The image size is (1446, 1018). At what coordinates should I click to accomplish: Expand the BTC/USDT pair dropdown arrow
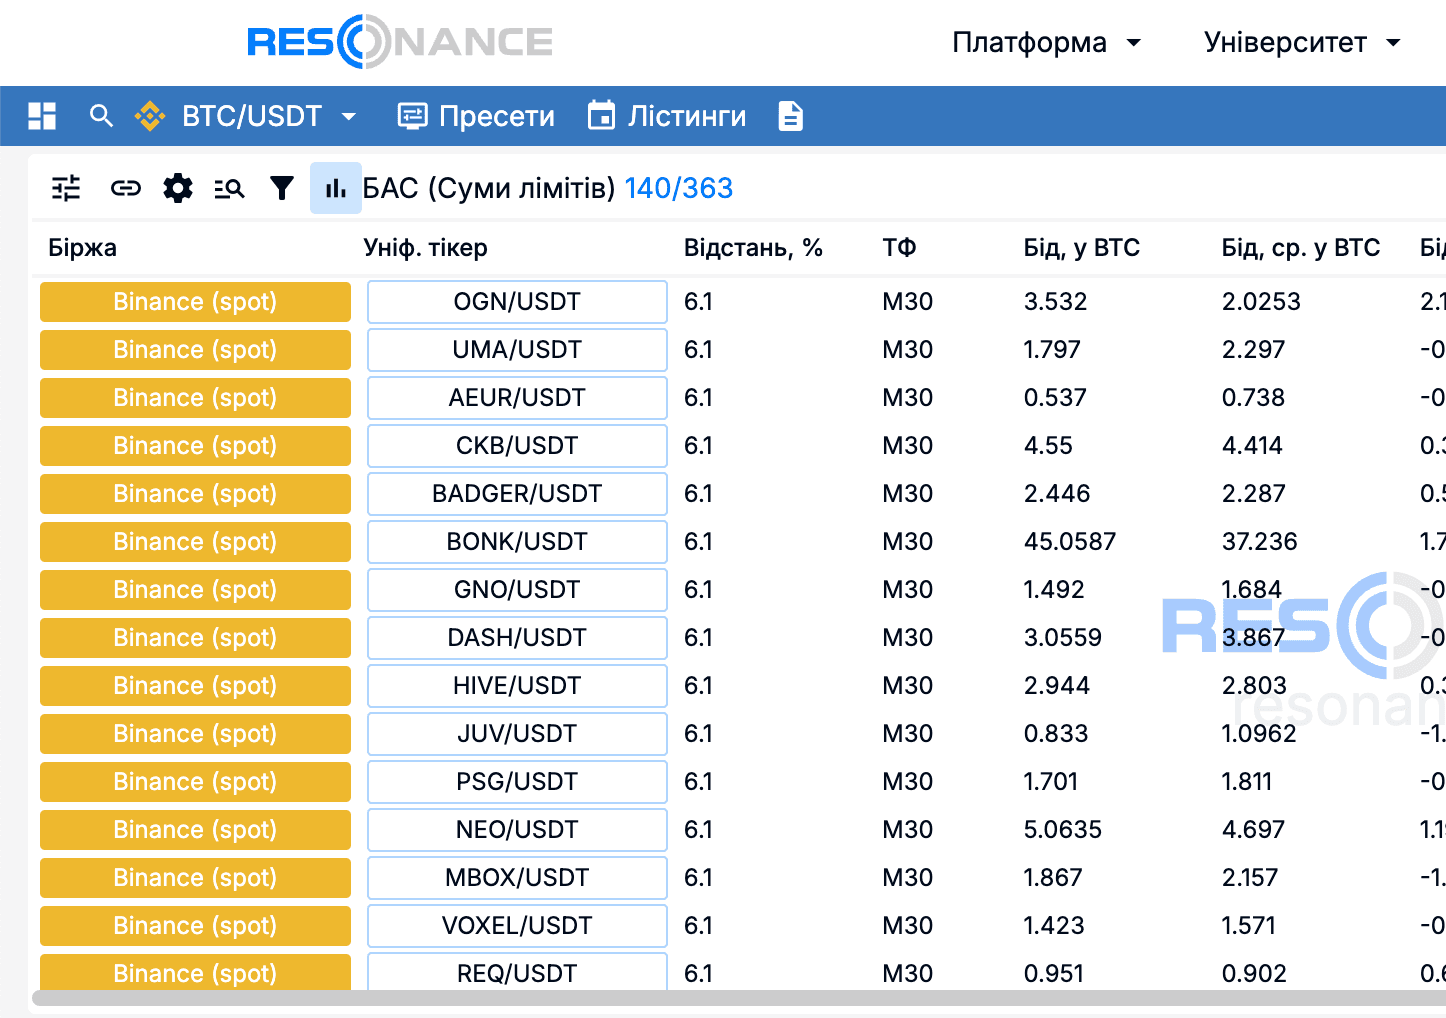(349, 116)
